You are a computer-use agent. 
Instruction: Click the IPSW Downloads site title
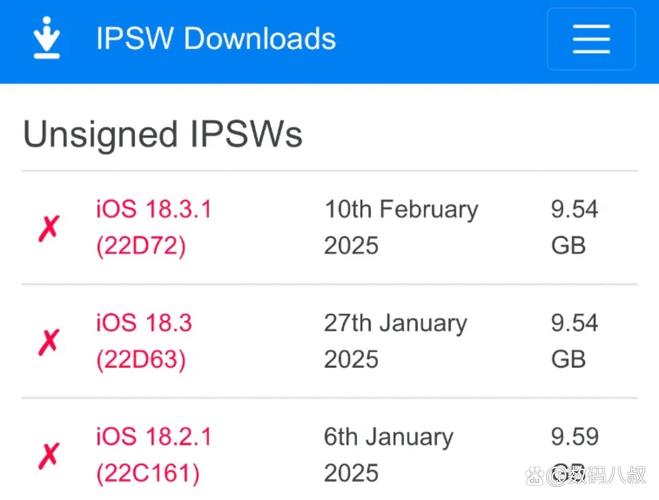[215, 39]
